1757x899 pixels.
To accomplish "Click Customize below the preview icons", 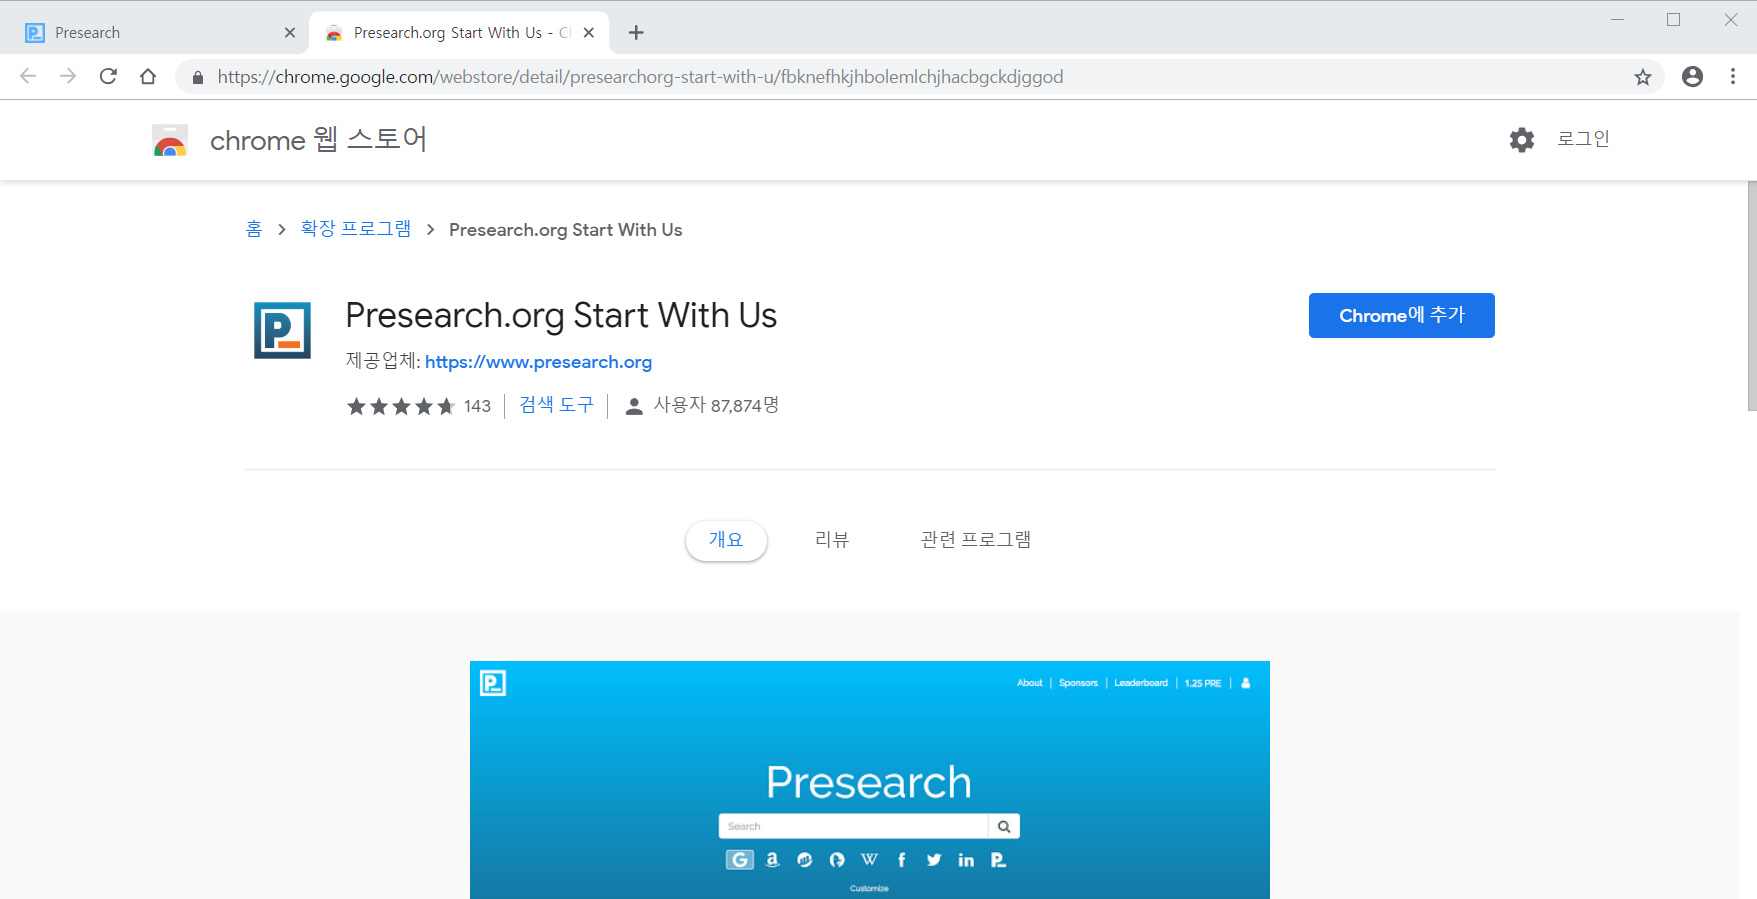I will point(869,888).
